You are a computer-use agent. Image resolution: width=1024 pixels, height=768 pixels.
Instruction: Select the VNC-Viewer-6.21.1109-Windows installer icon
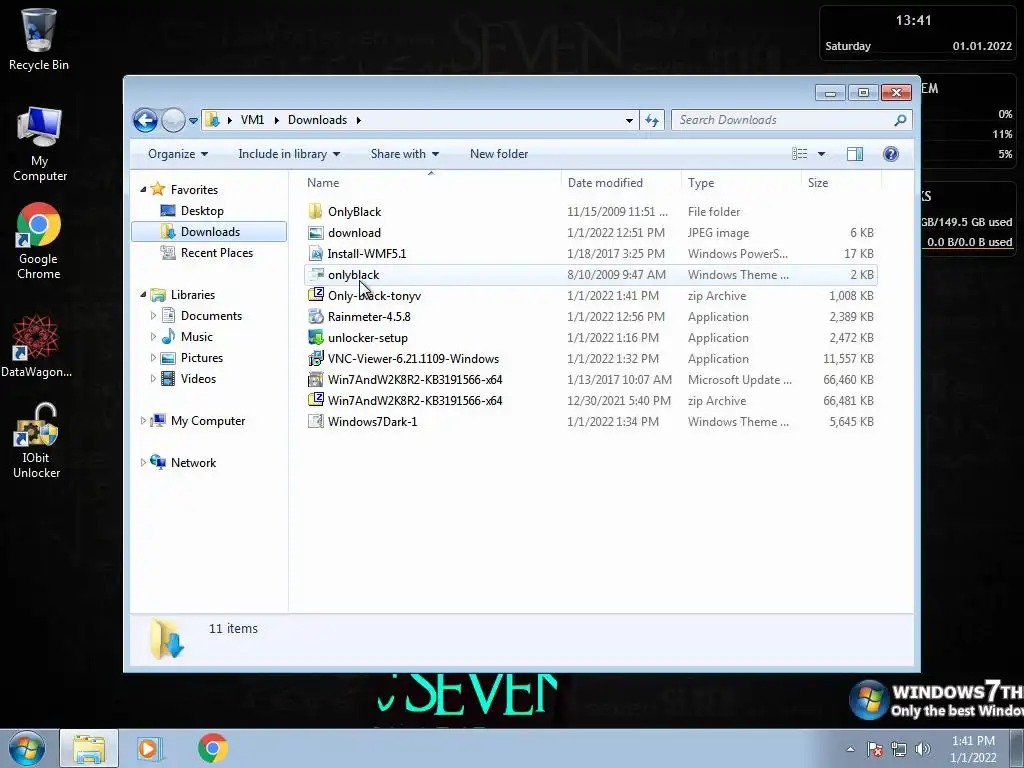[x=315, y=359]
